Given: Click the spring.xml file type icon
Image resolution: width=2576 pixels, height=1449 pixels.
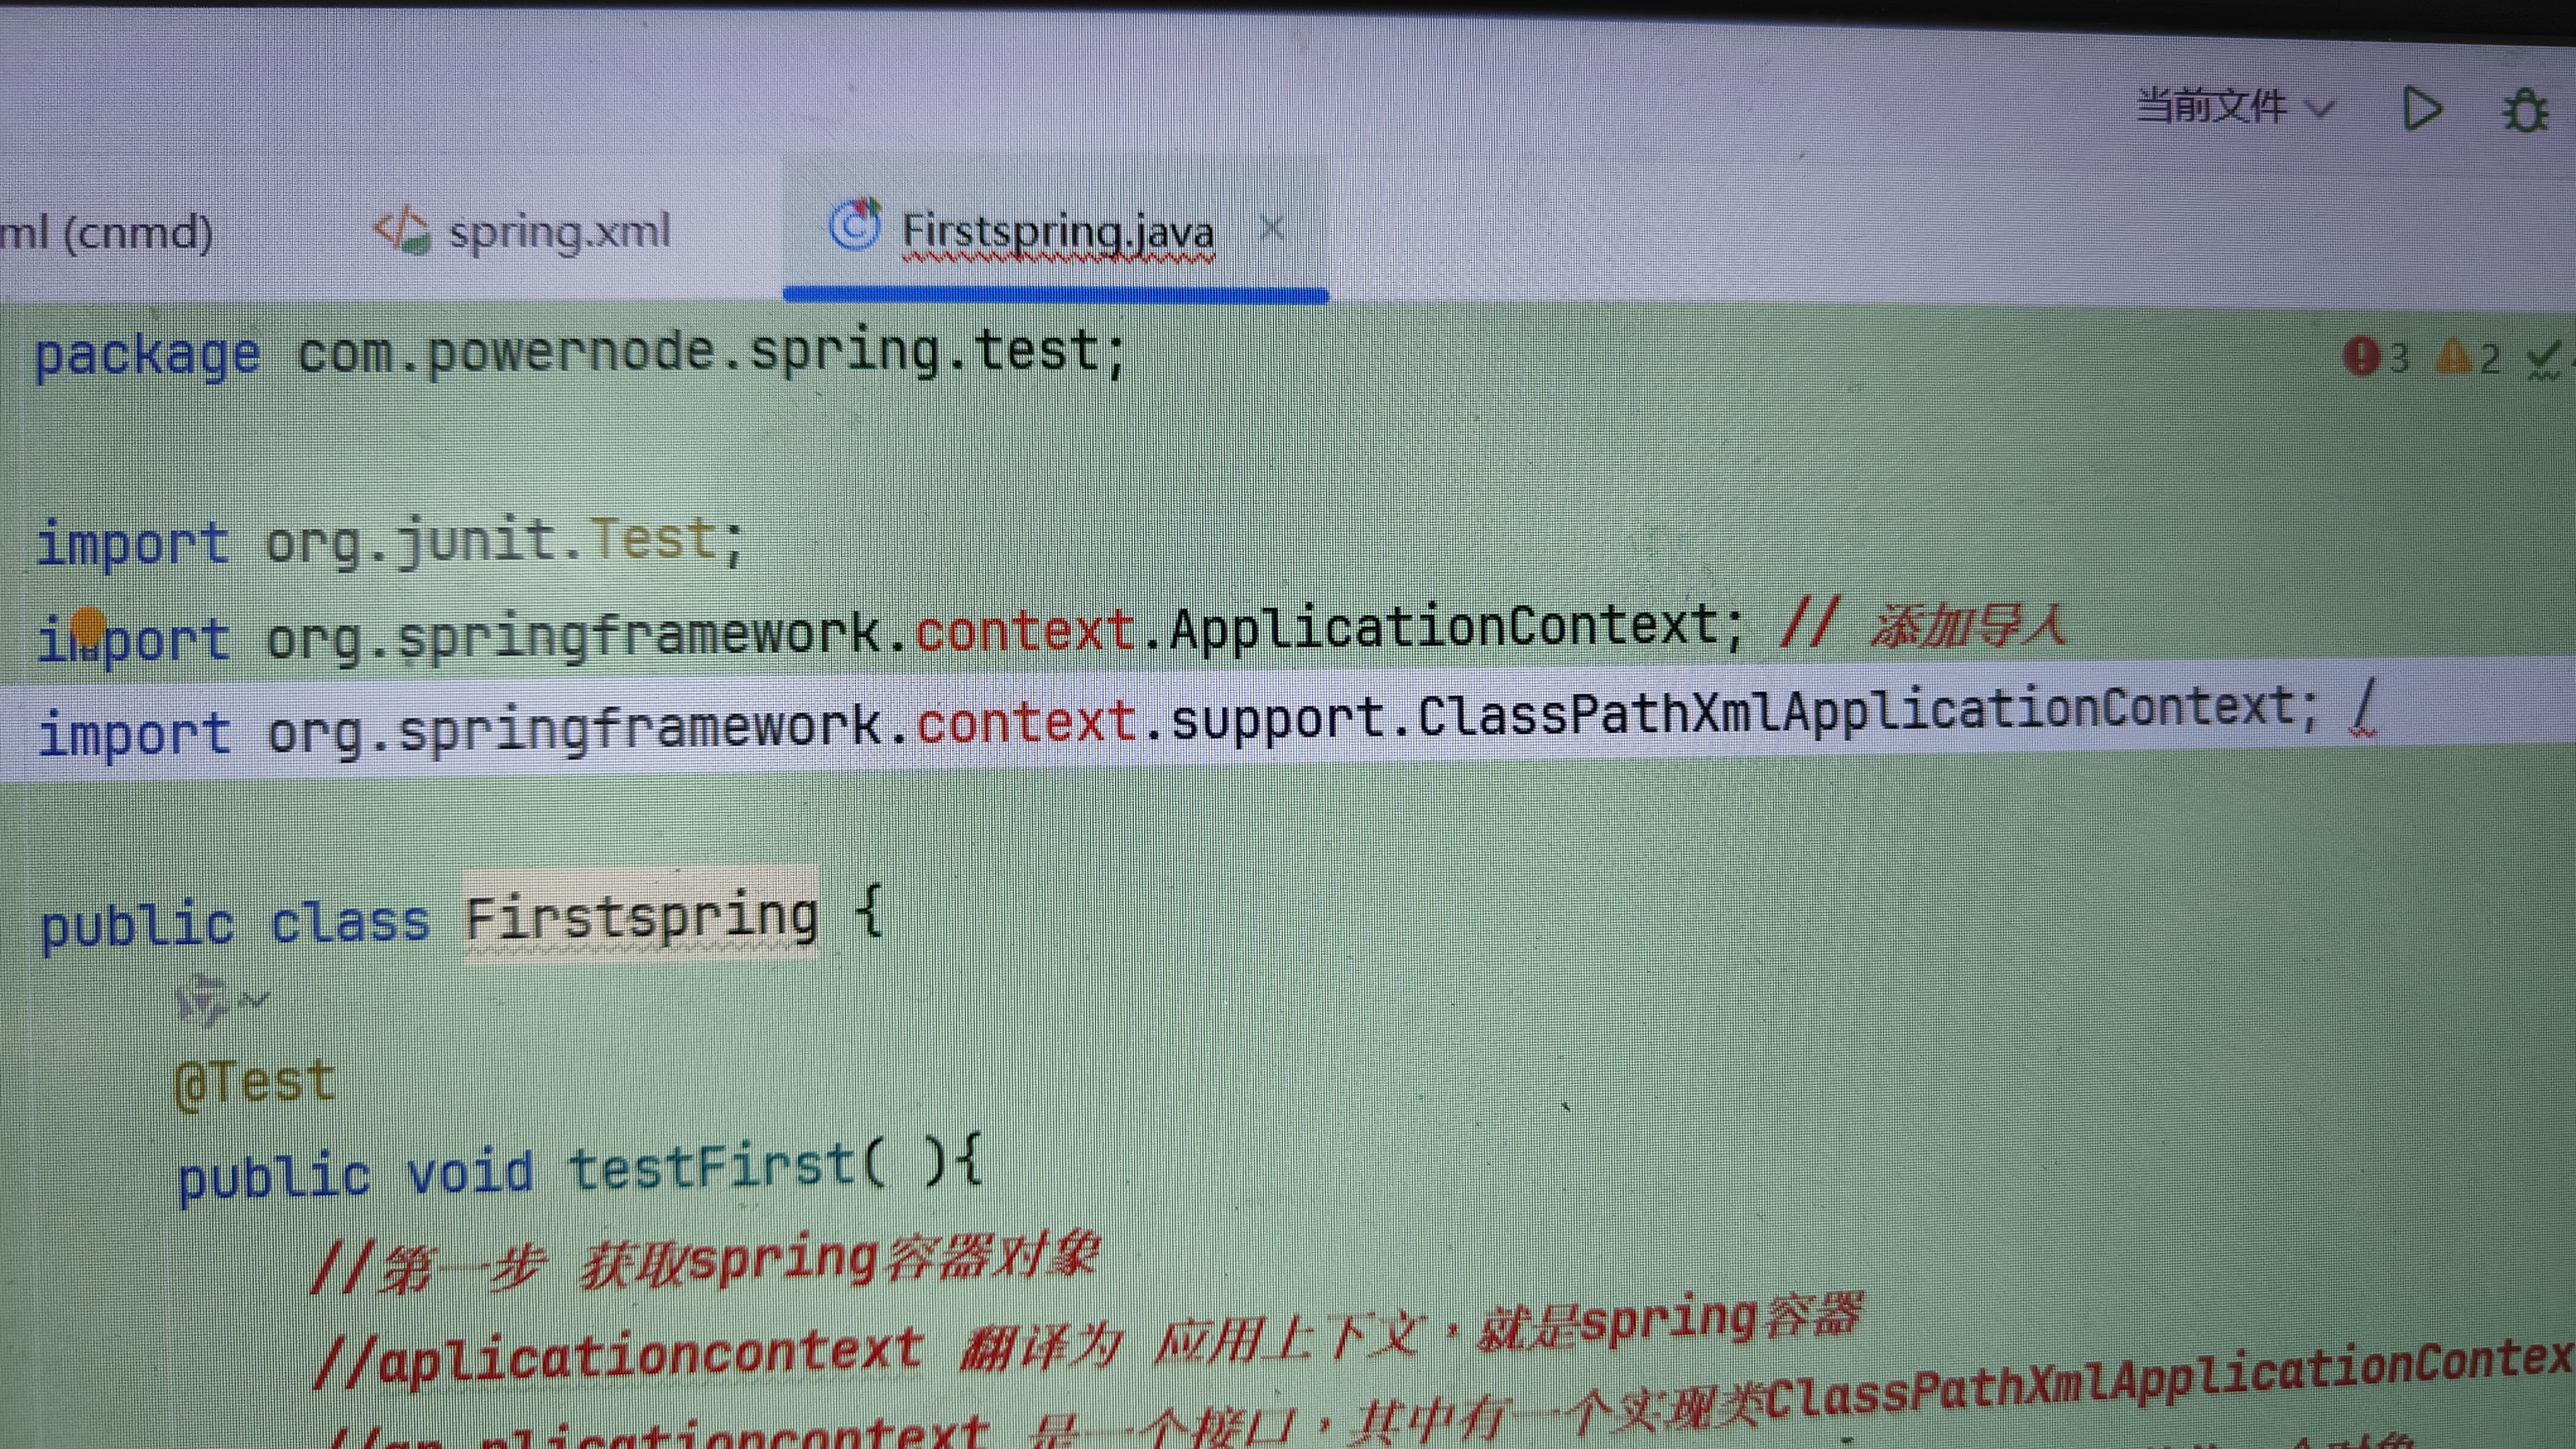Looking at the screenshot, I should click(402, 231).
